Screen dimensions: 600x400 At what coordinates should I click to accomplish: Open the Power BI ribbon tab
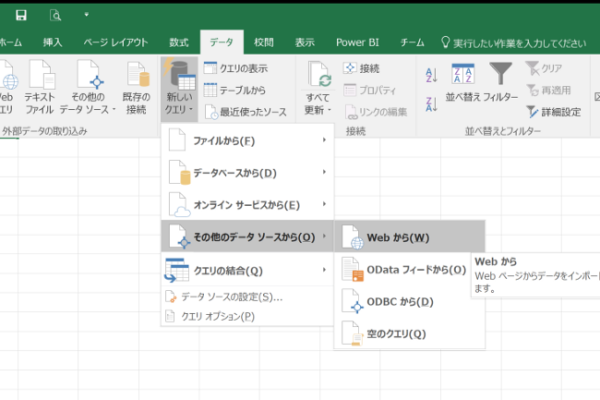pos(356,43)
